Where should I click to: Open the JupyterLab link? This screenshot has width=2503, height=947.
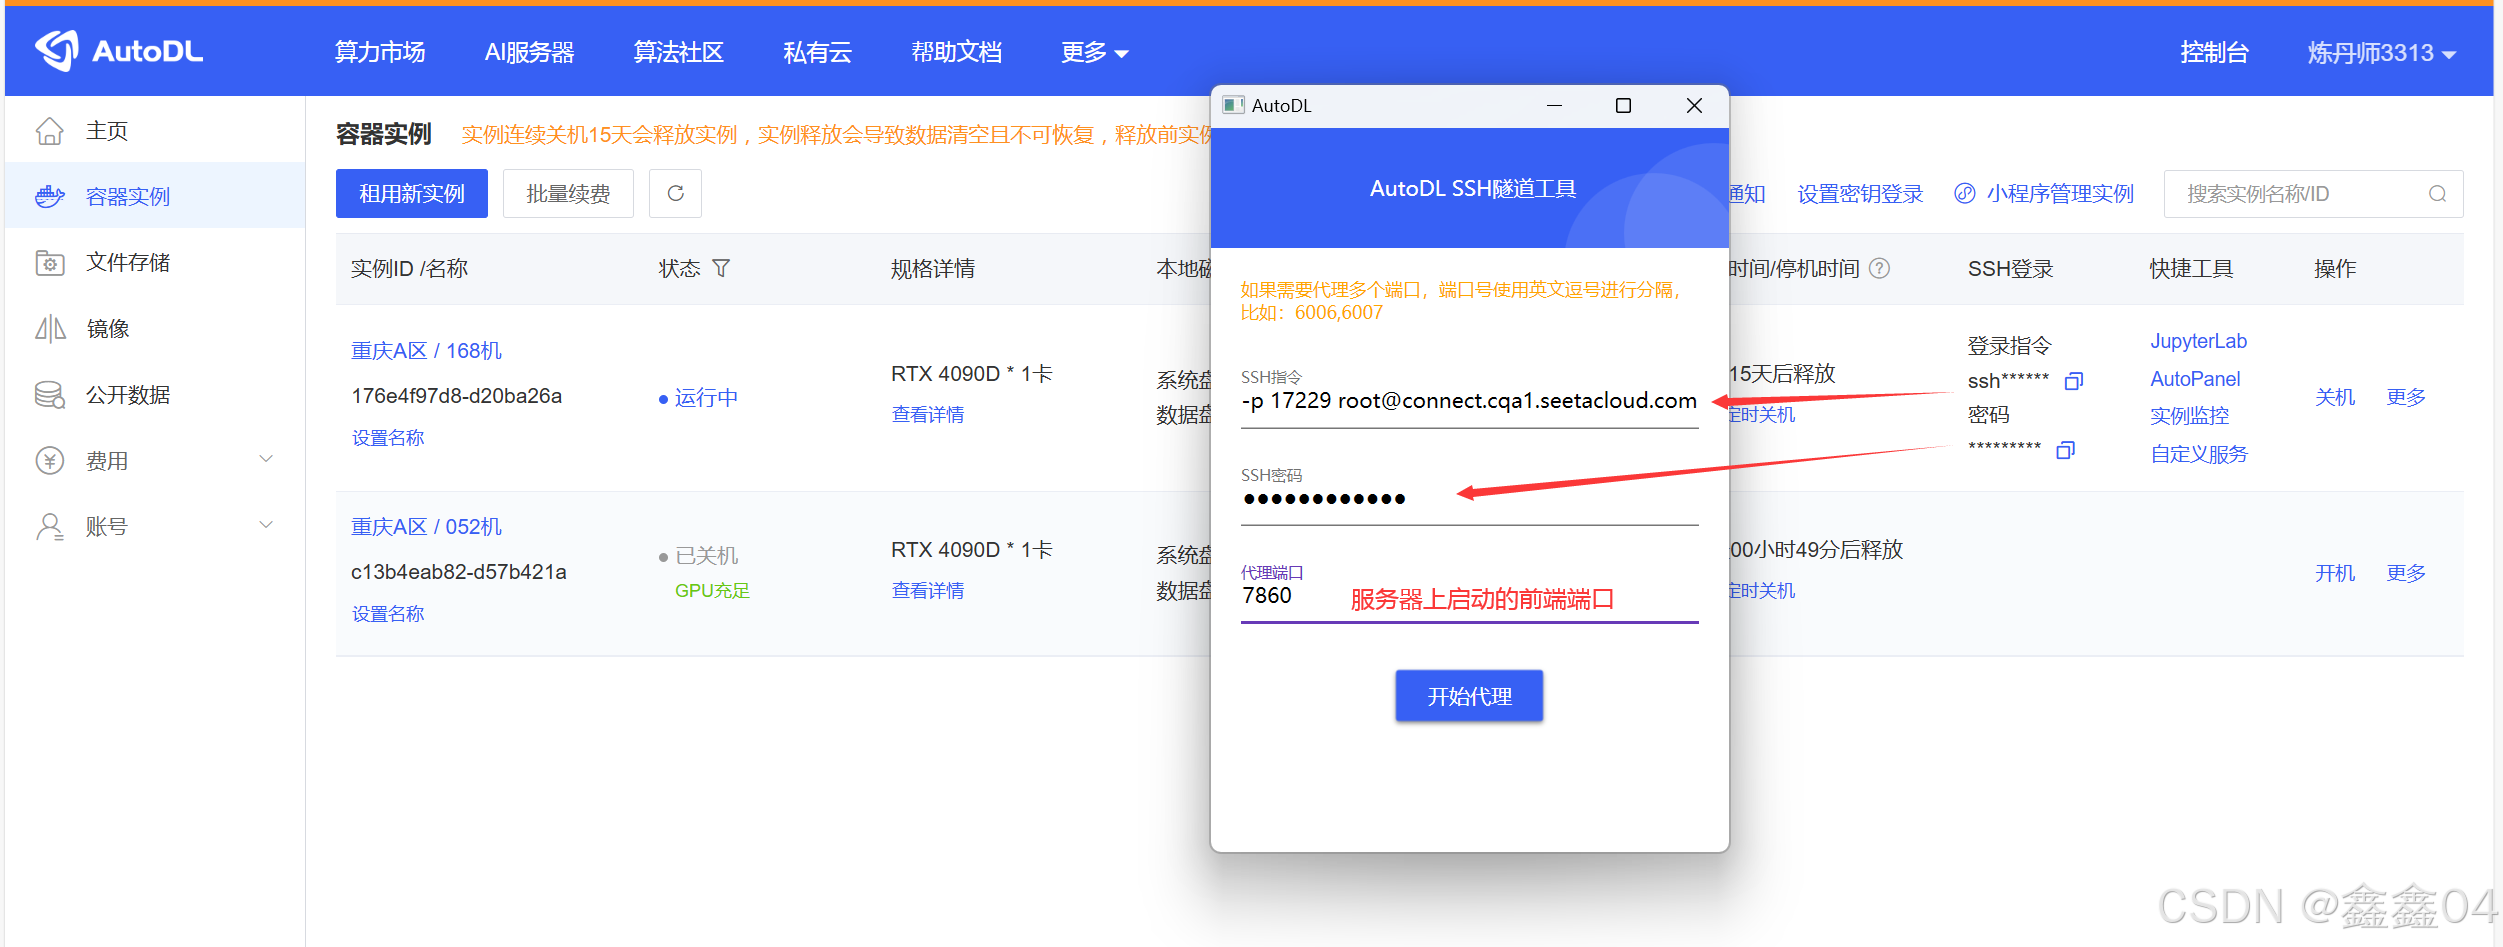pos(2199,341)
